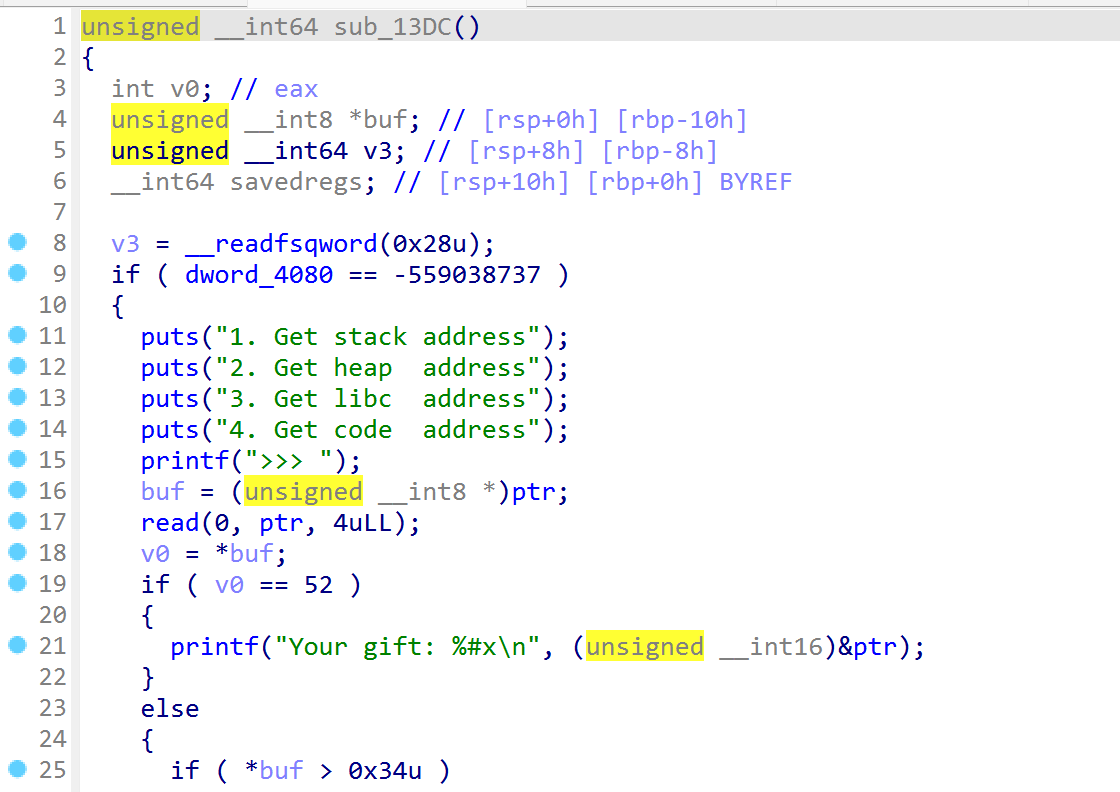This screenshot has height=792, width=1120.
Task: Select the breakpoint dot at line 16
Action: (17, 490)
